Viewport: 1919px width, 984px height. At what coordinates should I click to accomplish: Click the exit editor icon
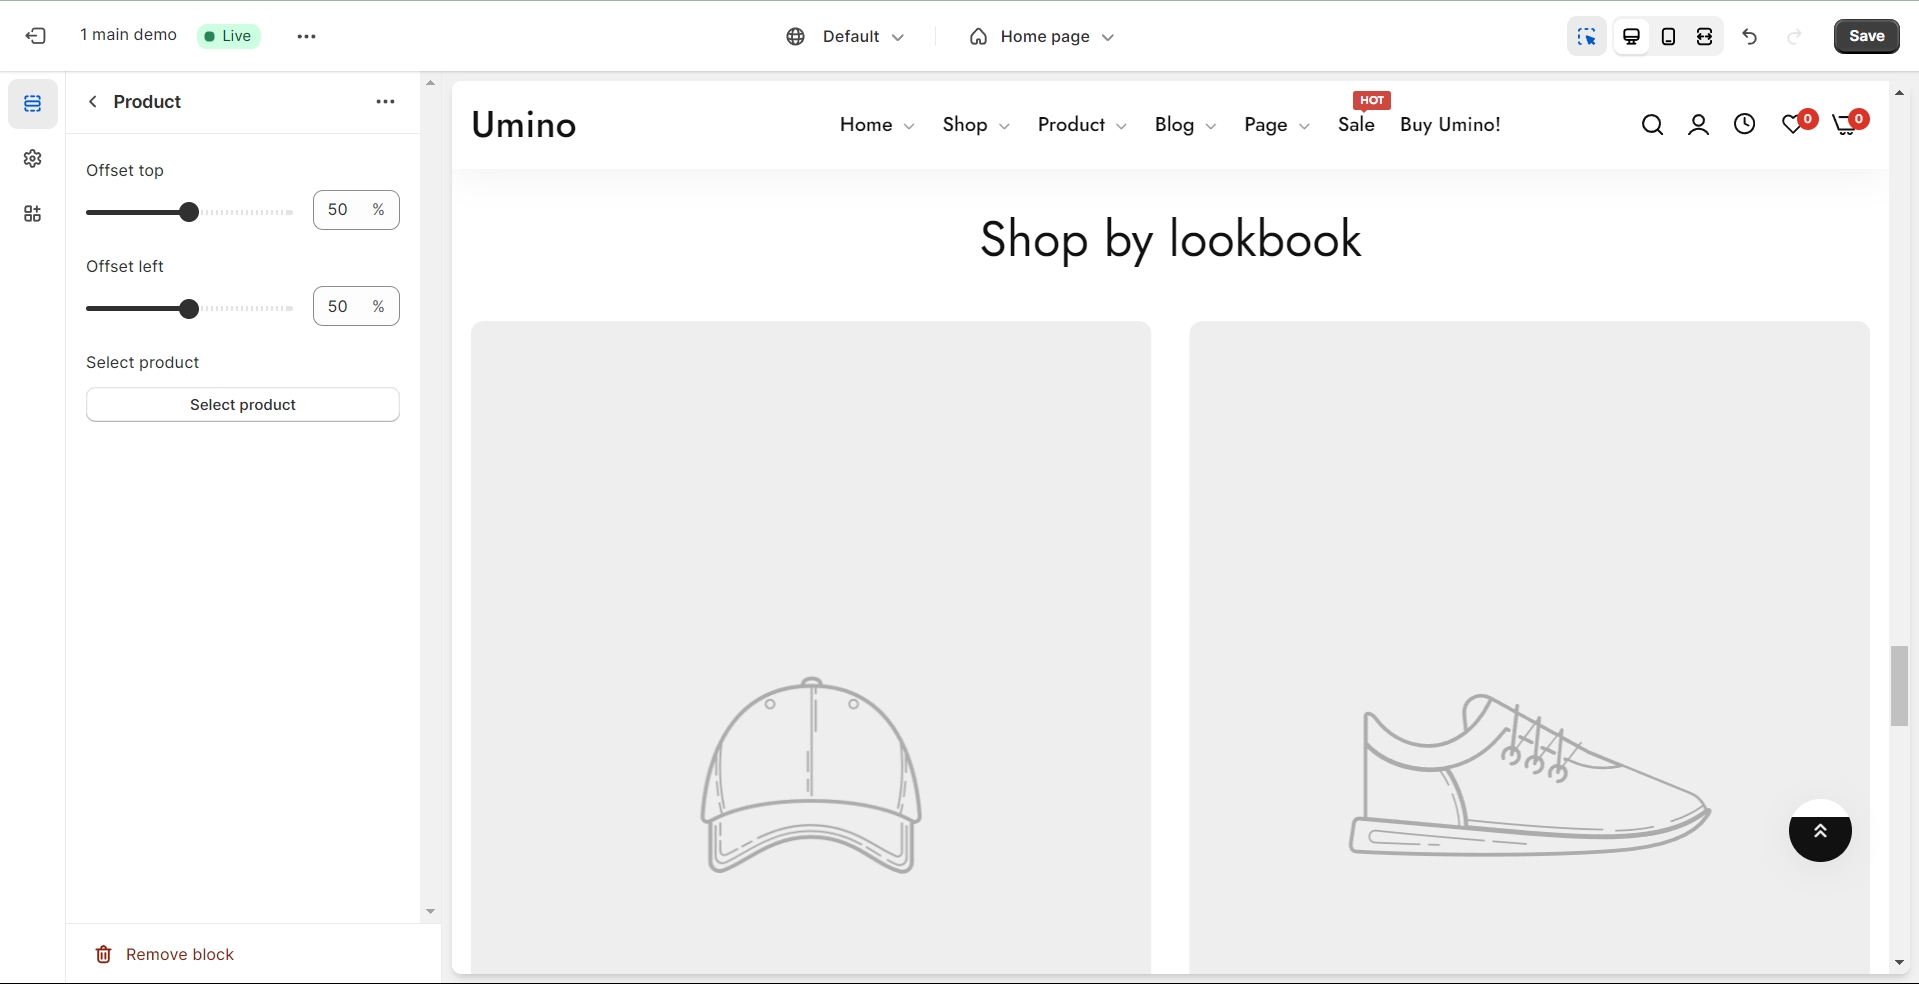pyautogui.click(x=36, y=36)
